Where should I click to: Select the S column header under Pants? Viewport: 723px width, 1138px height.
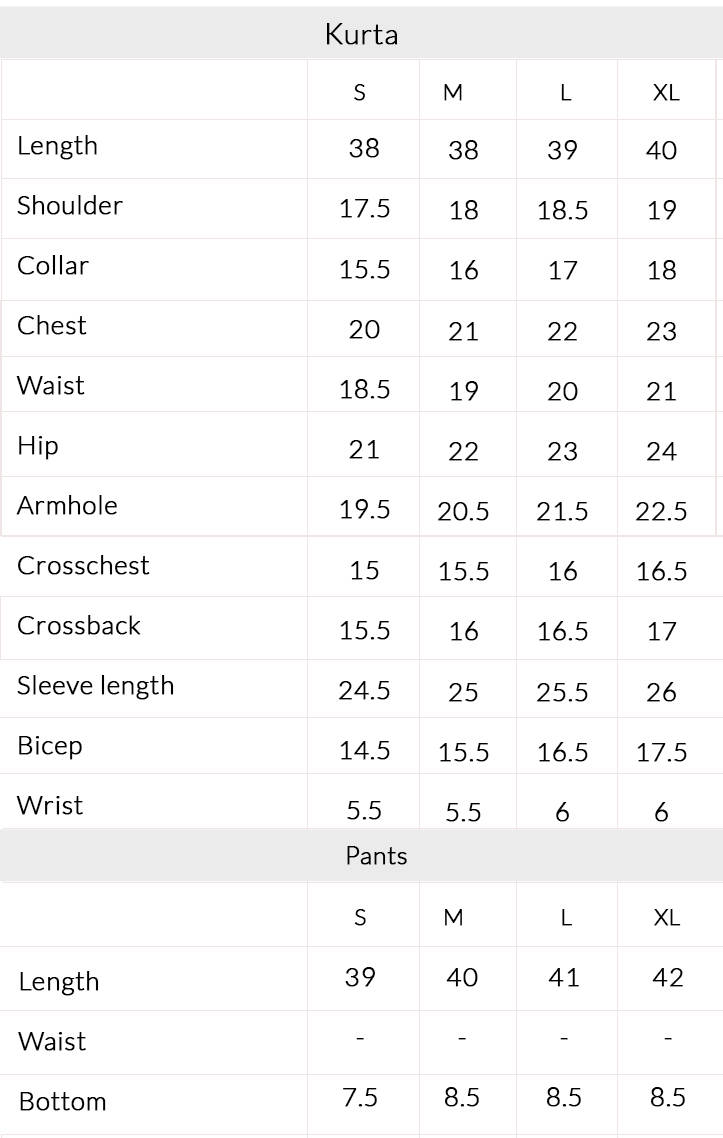point(360,918)
